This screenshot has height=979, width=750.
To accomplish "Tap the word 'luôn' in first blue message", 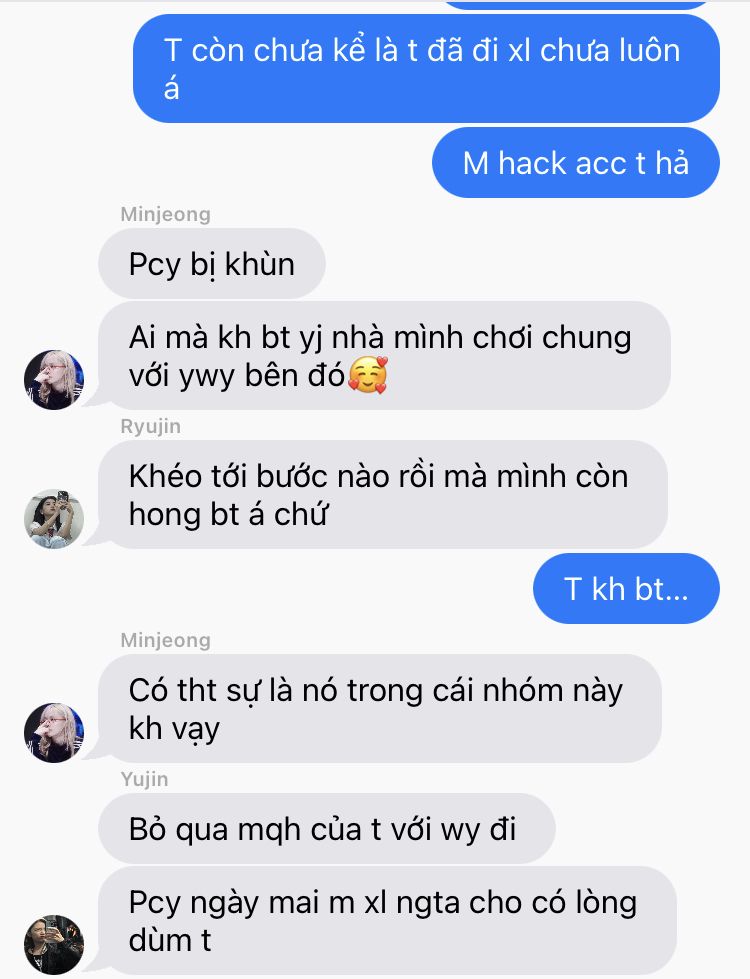I will tap(649, 50).
